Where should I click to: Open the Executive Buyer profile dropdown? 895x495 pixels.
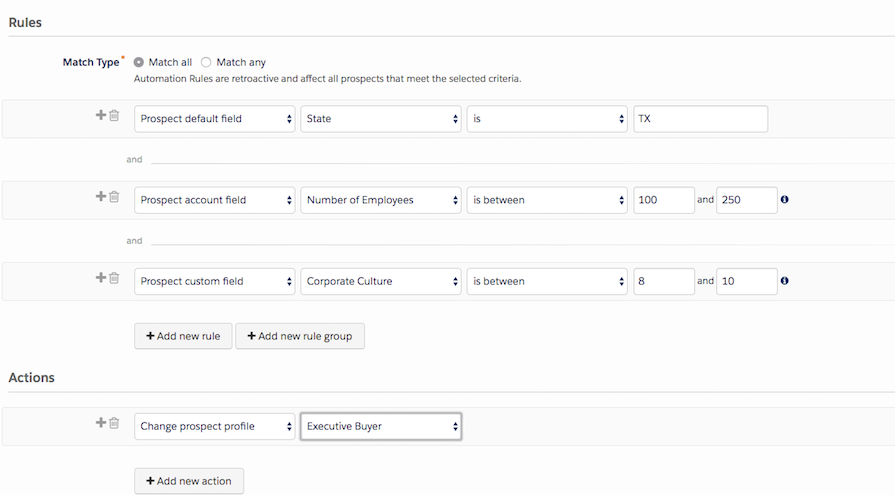pyautogui.click(x=381, y=426)
